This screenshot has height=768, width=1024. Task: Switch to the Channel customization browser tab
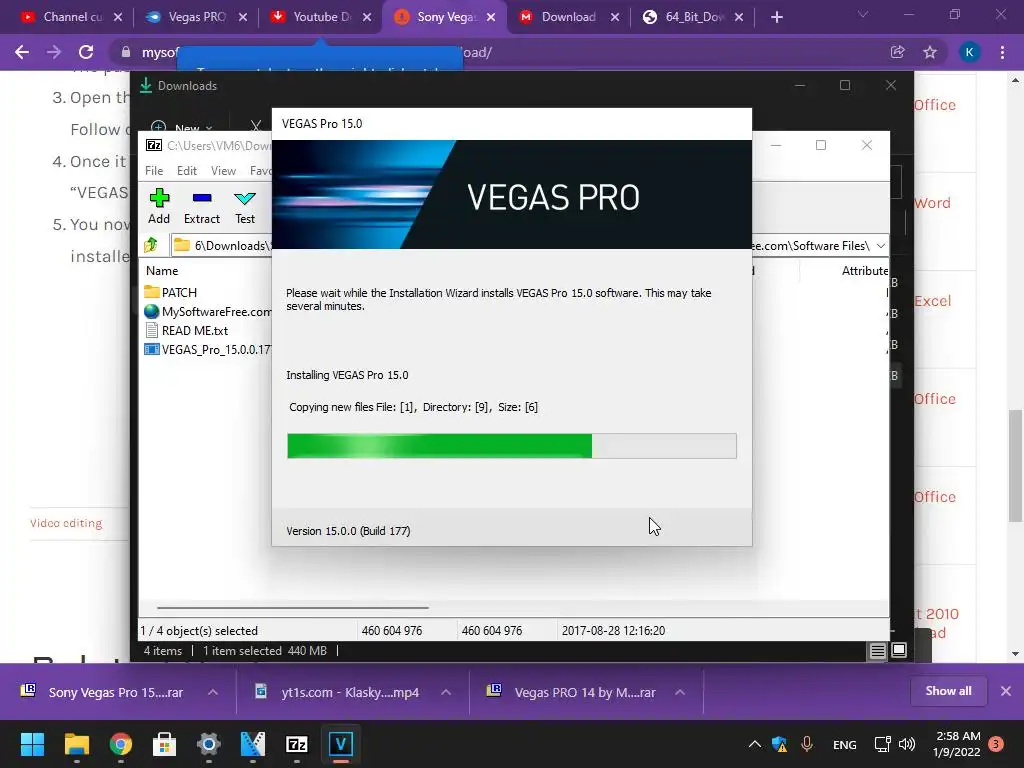(x=64, y=17)
